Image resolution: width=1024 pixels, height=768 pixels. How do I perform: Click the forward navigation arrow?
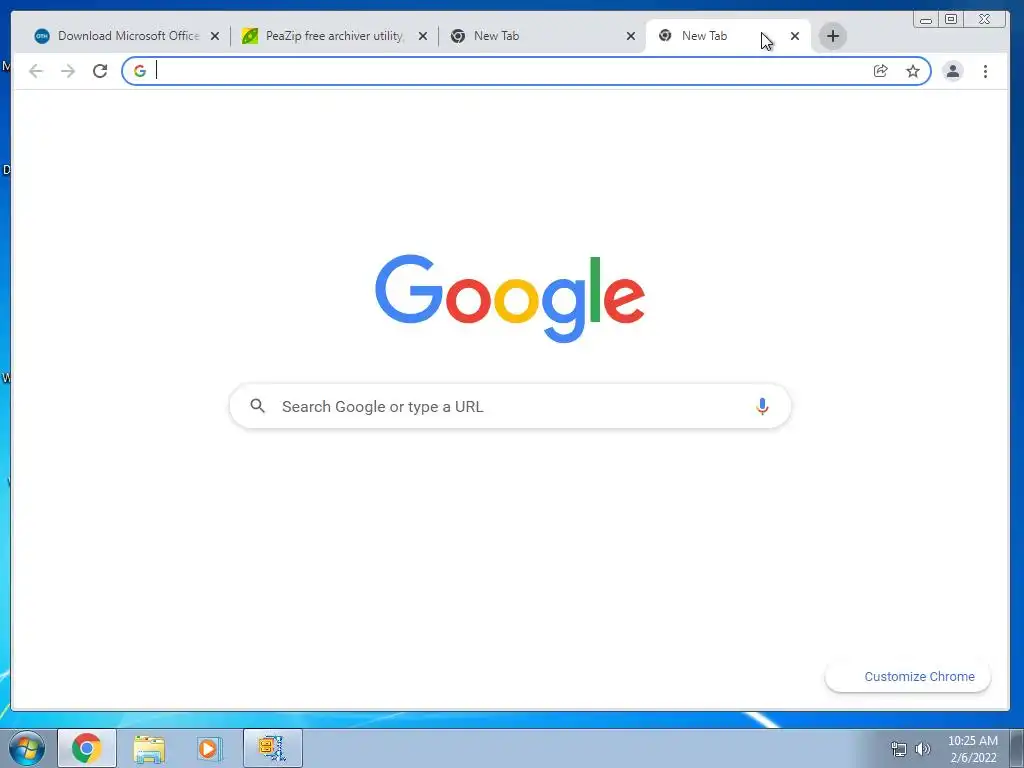68,71
